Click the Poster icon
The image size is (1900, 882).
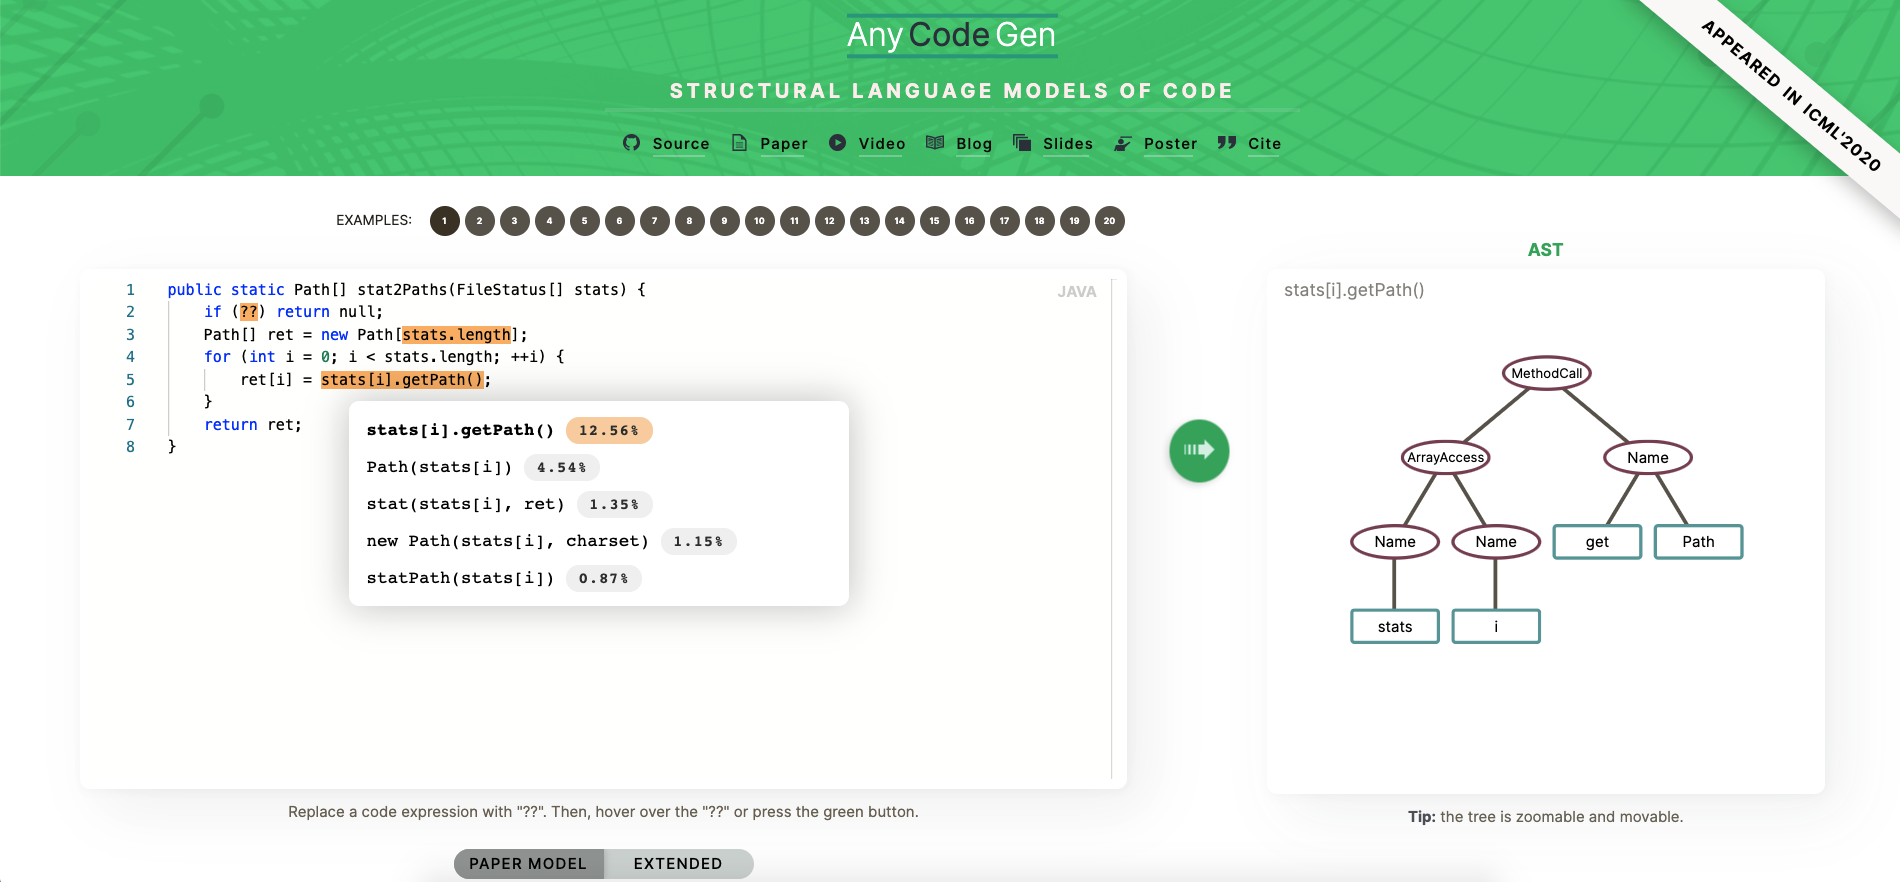[1123, 143]
